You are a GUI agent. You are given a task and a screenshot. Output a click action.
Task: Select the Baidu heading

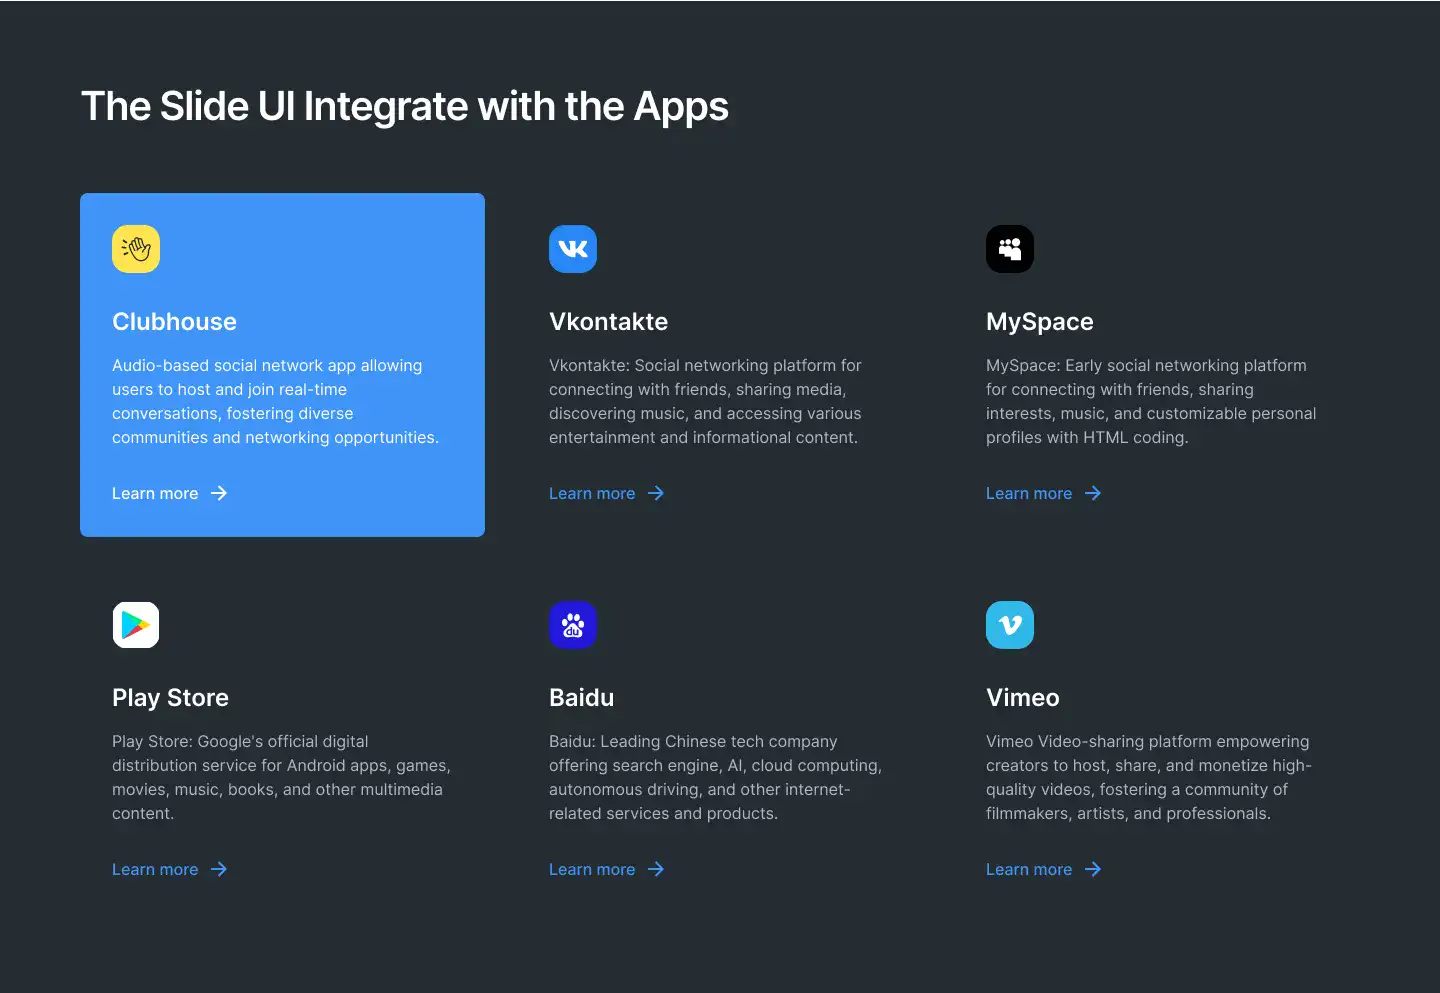click(581, 698)
